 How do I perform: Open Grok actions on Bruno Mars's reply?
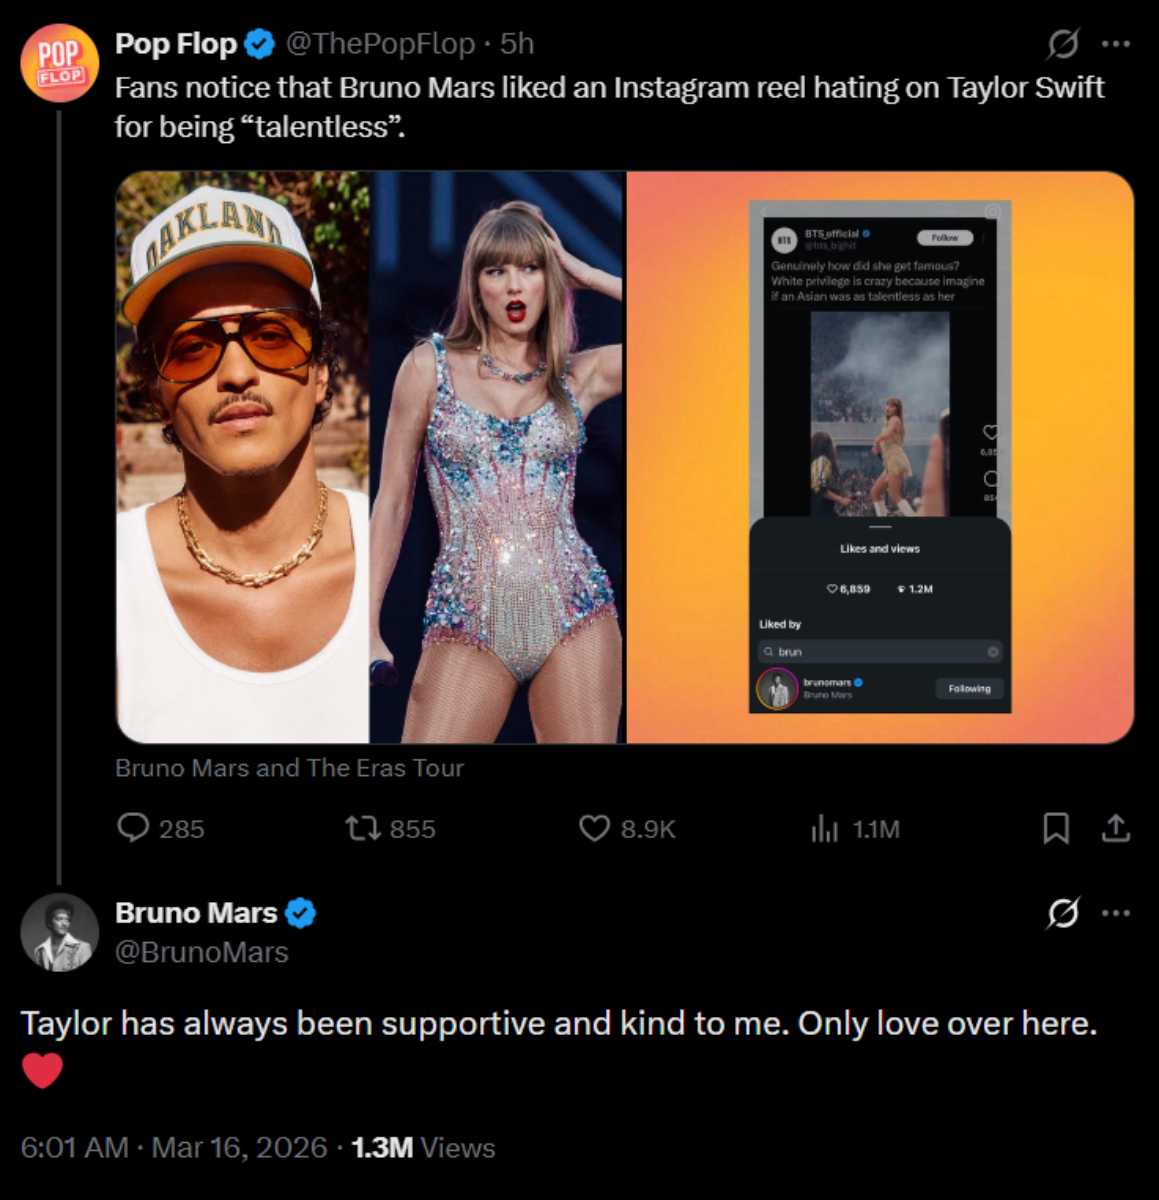coord(1065,911)
